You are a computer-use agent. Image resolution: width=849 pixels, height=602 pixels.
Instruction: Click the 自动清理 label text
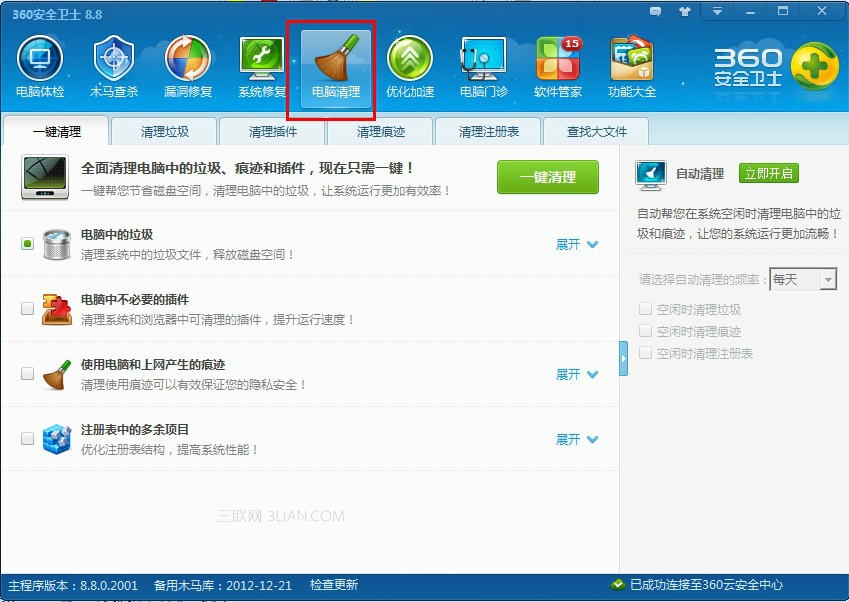[x=700, y=174]
